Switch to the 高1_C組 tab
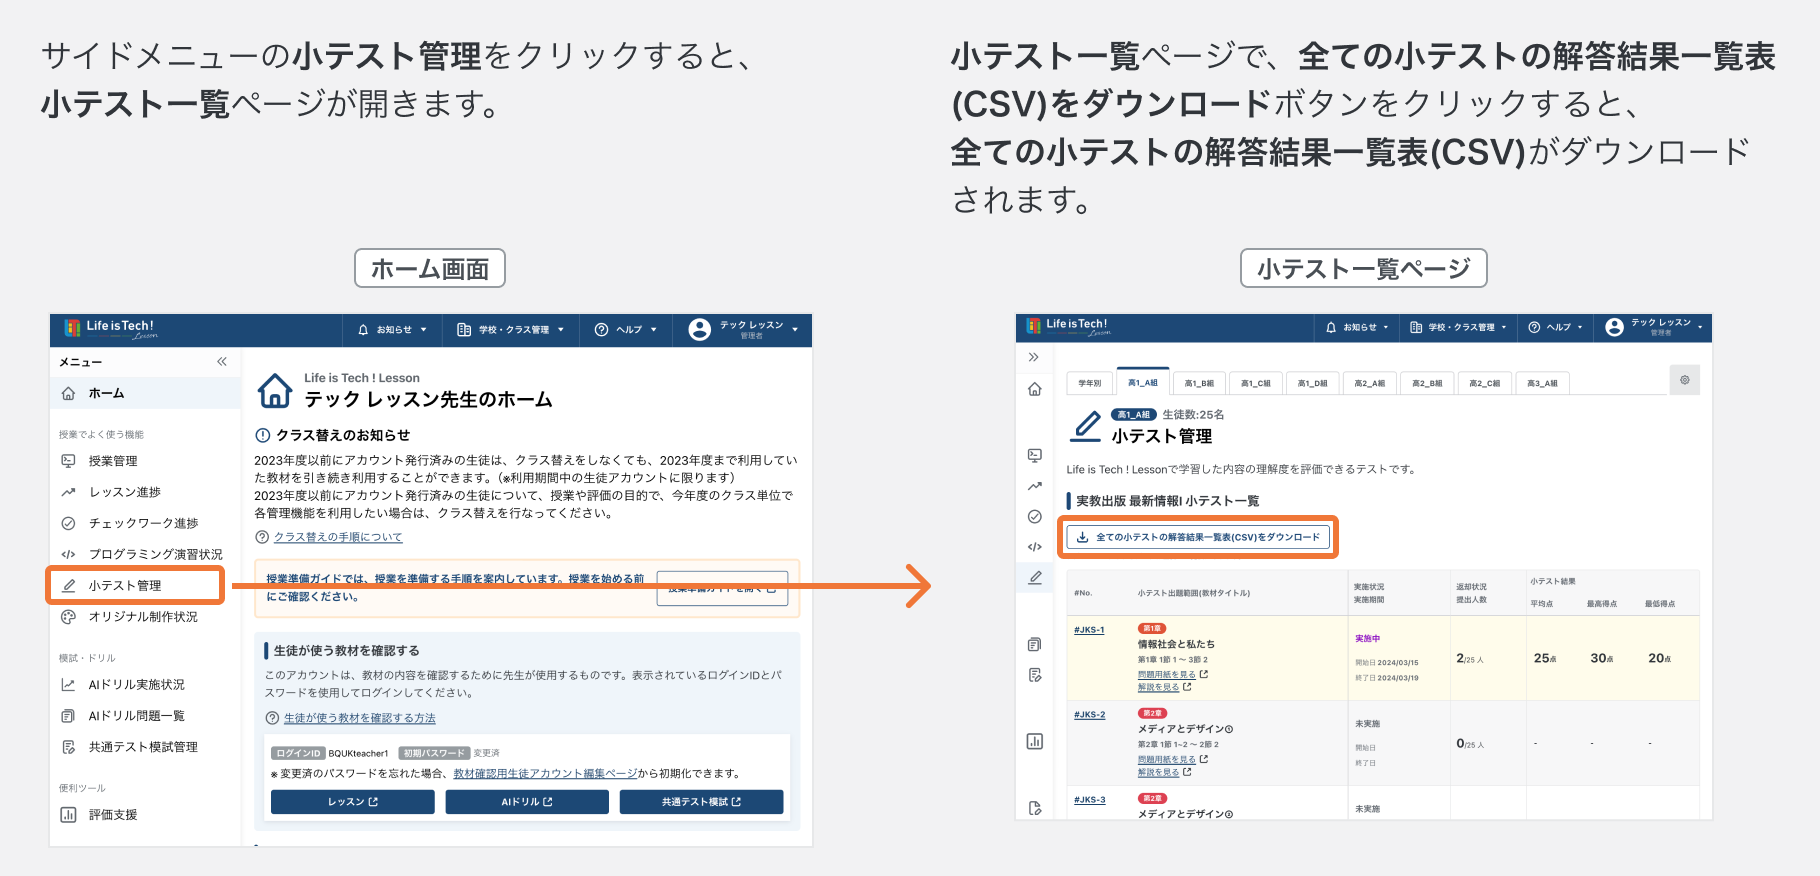This screenshot has width=1820, height=876. coord(1256,383)
